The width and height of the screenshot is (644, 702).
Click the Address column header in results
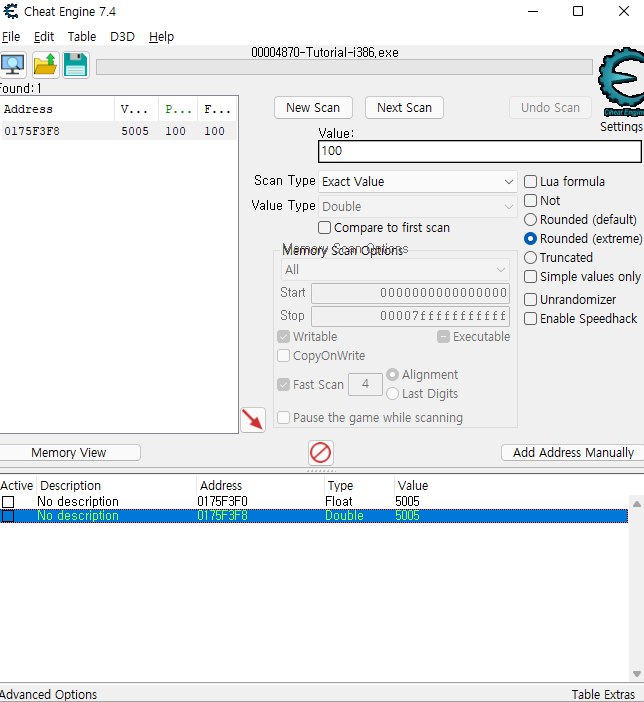coord(57,109)
